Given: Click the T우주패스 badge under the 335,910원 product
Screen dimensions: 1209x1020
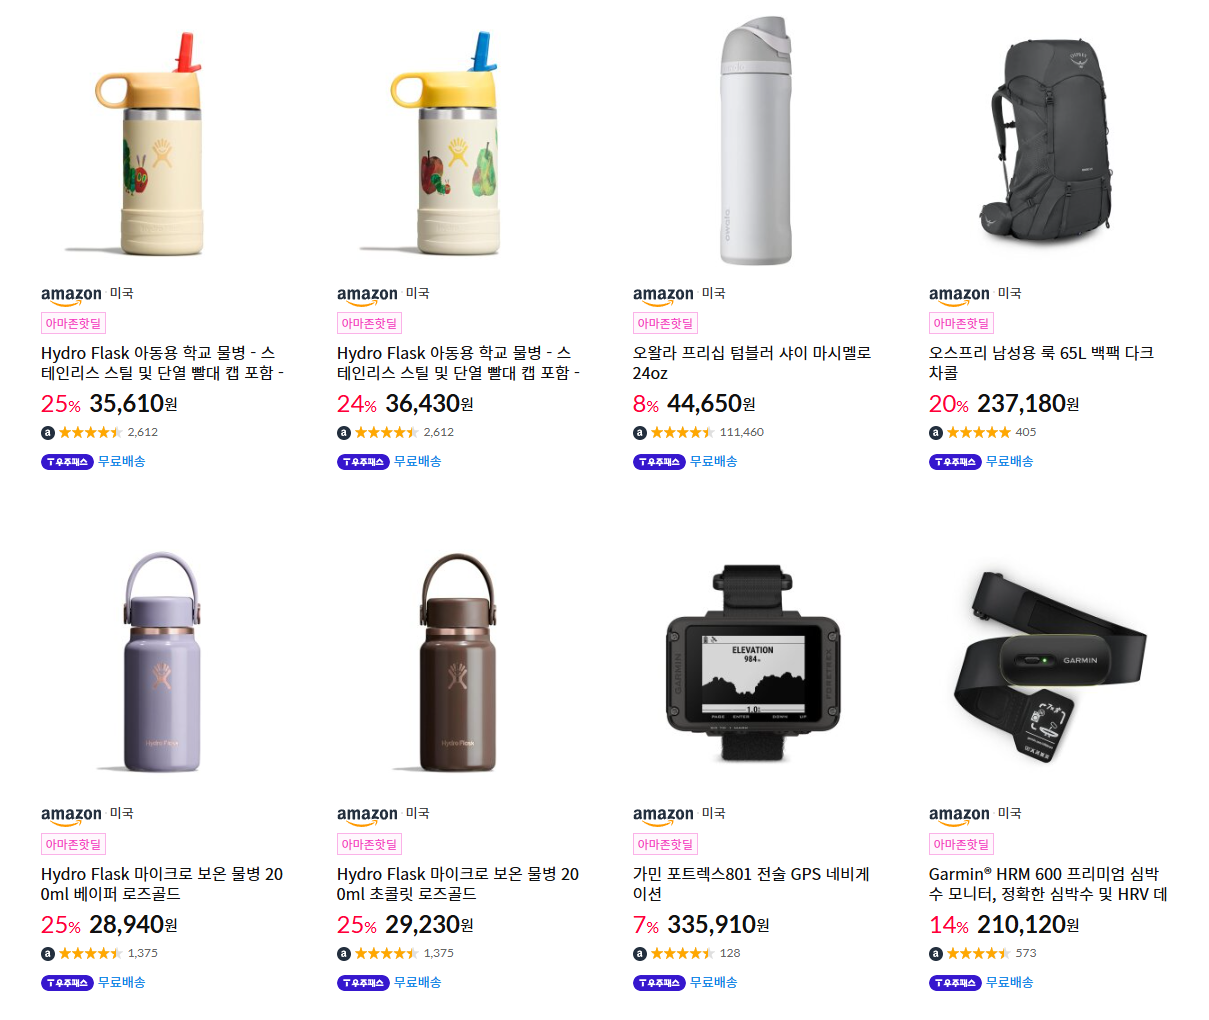Looking at the screenshot, I should tap(659, 983).
